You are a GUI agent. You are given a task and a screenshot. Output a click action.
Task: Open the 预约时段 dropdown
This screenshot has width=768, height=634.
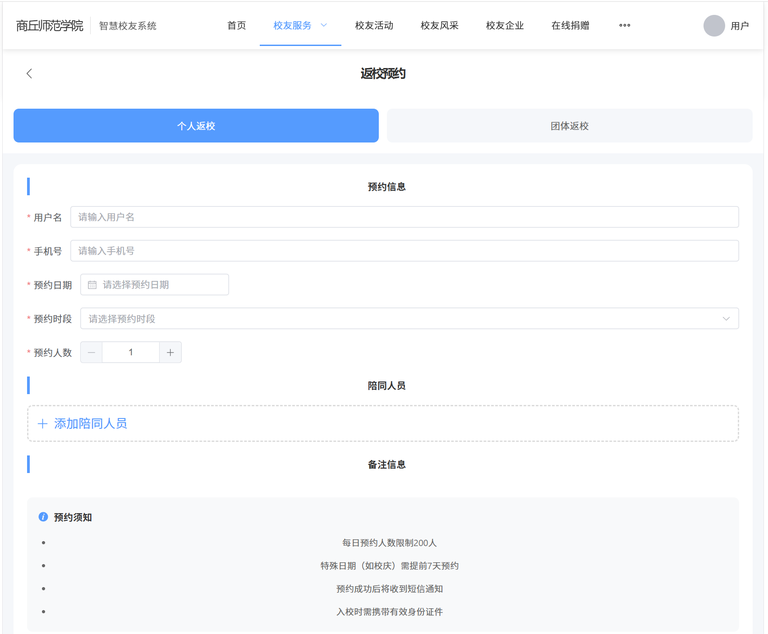(x=409, y=318)
